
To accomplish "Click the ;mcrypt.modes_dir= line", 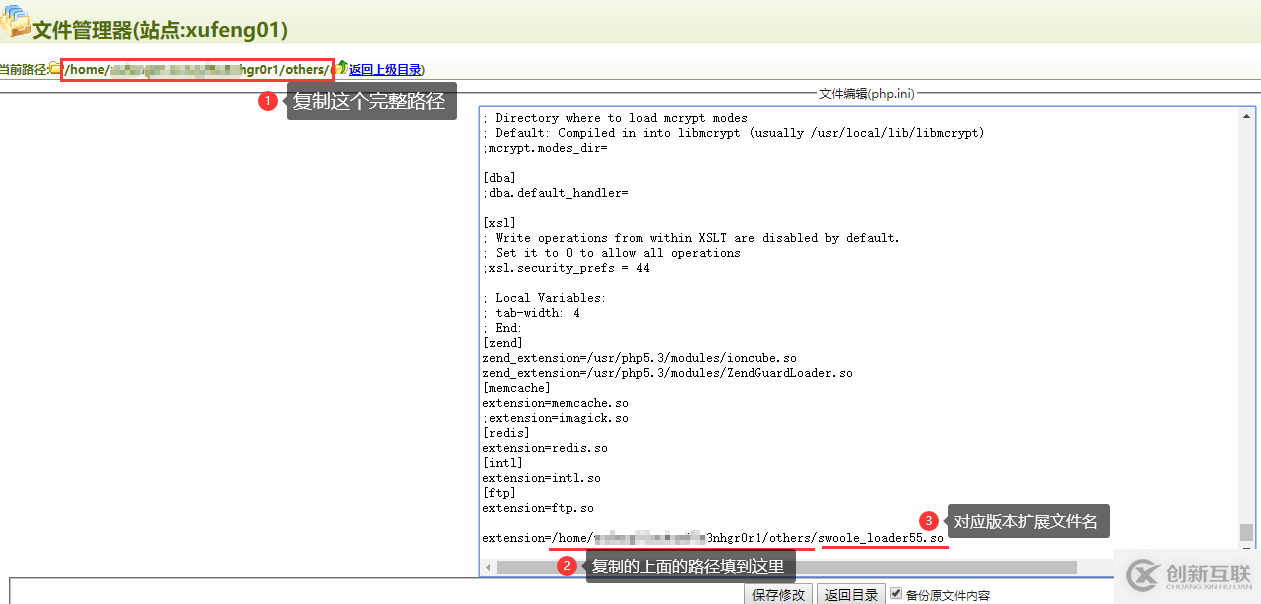I will click(544, 148).
